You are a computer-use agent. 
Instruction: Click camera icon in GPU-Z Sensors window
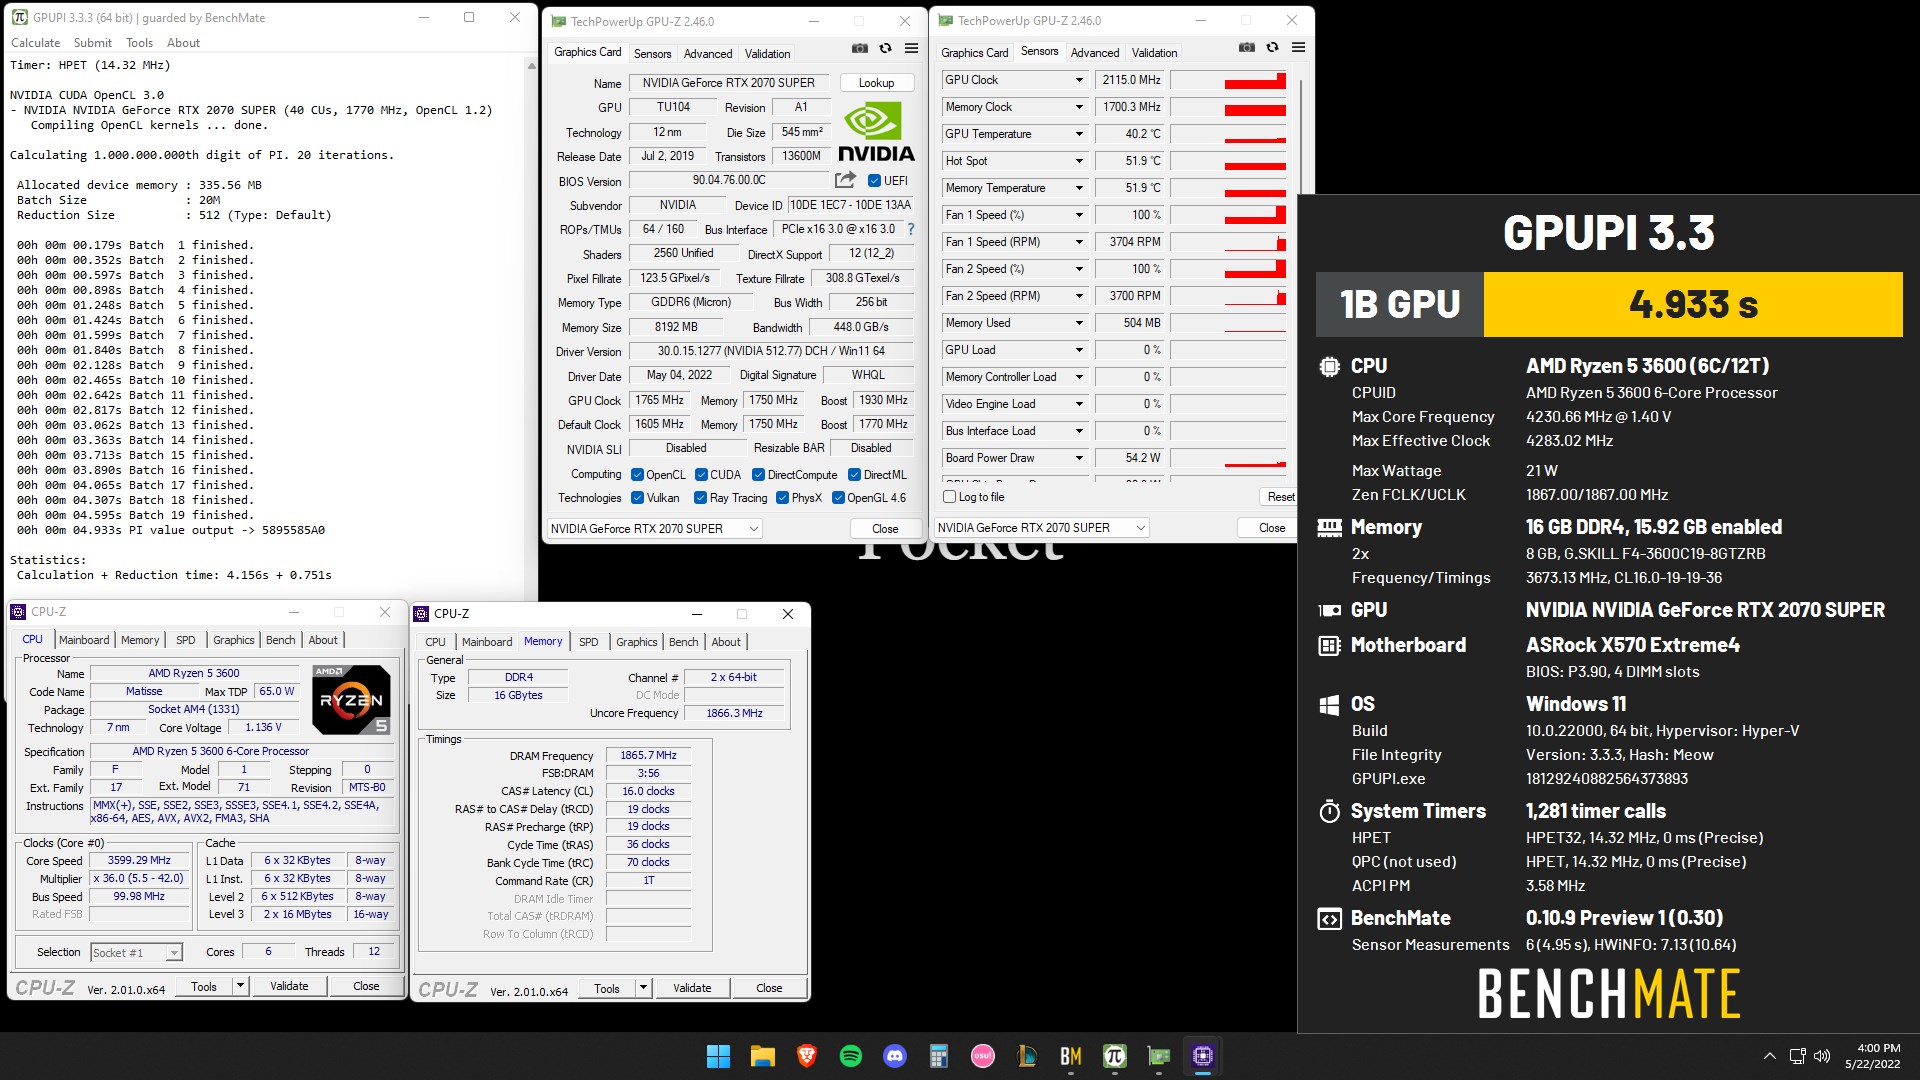point(1246,47)
